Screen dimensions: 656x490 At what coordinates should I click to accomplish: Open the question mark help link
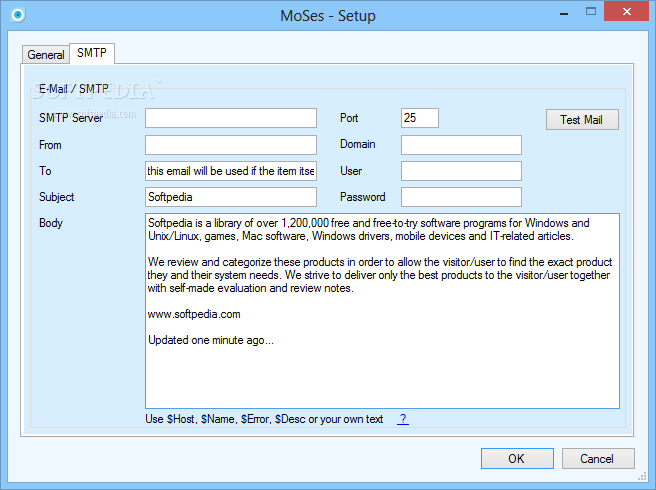coord(402,418)
